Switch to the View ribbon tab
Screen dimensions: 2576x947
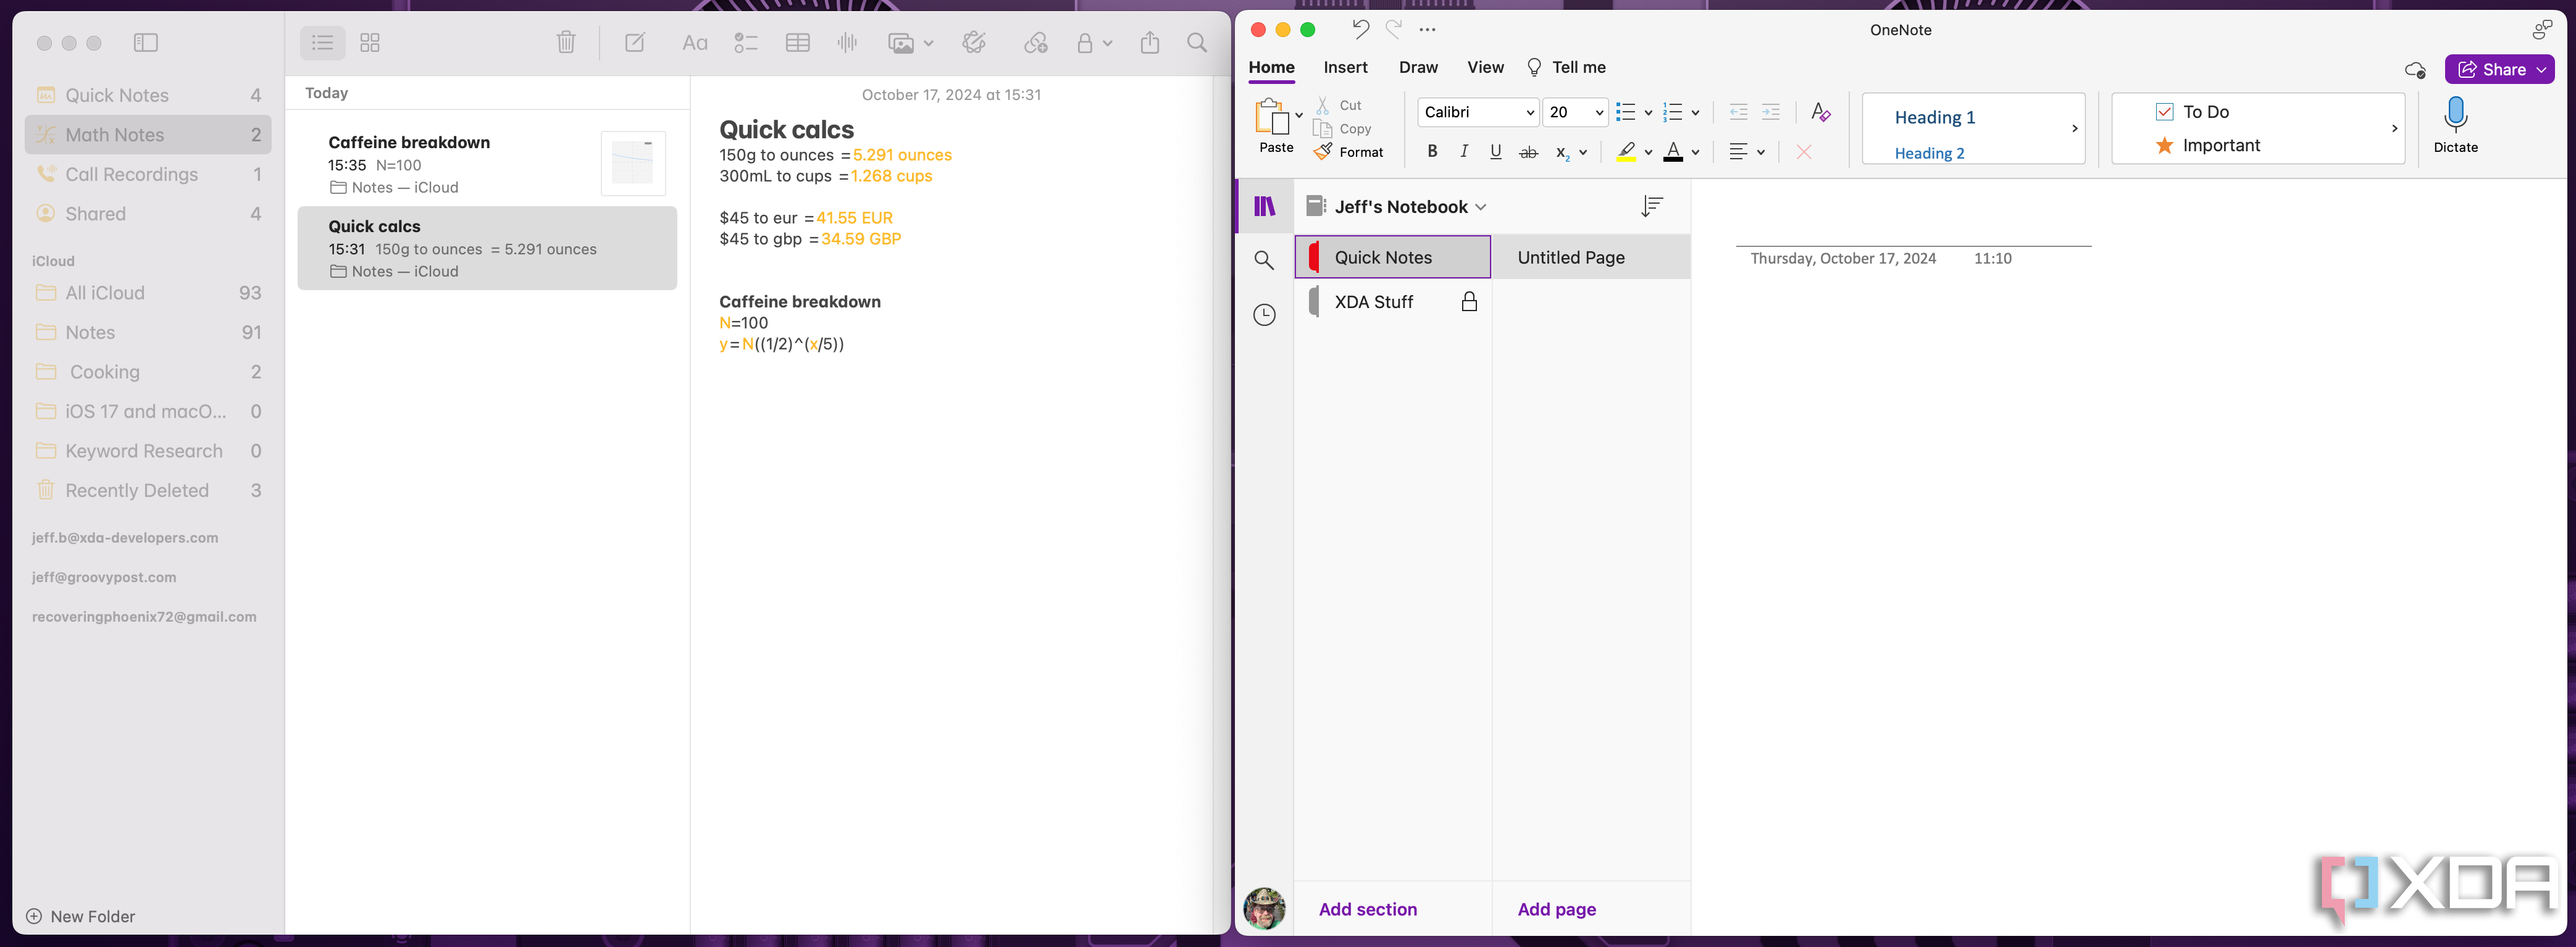coord(1485,67)
